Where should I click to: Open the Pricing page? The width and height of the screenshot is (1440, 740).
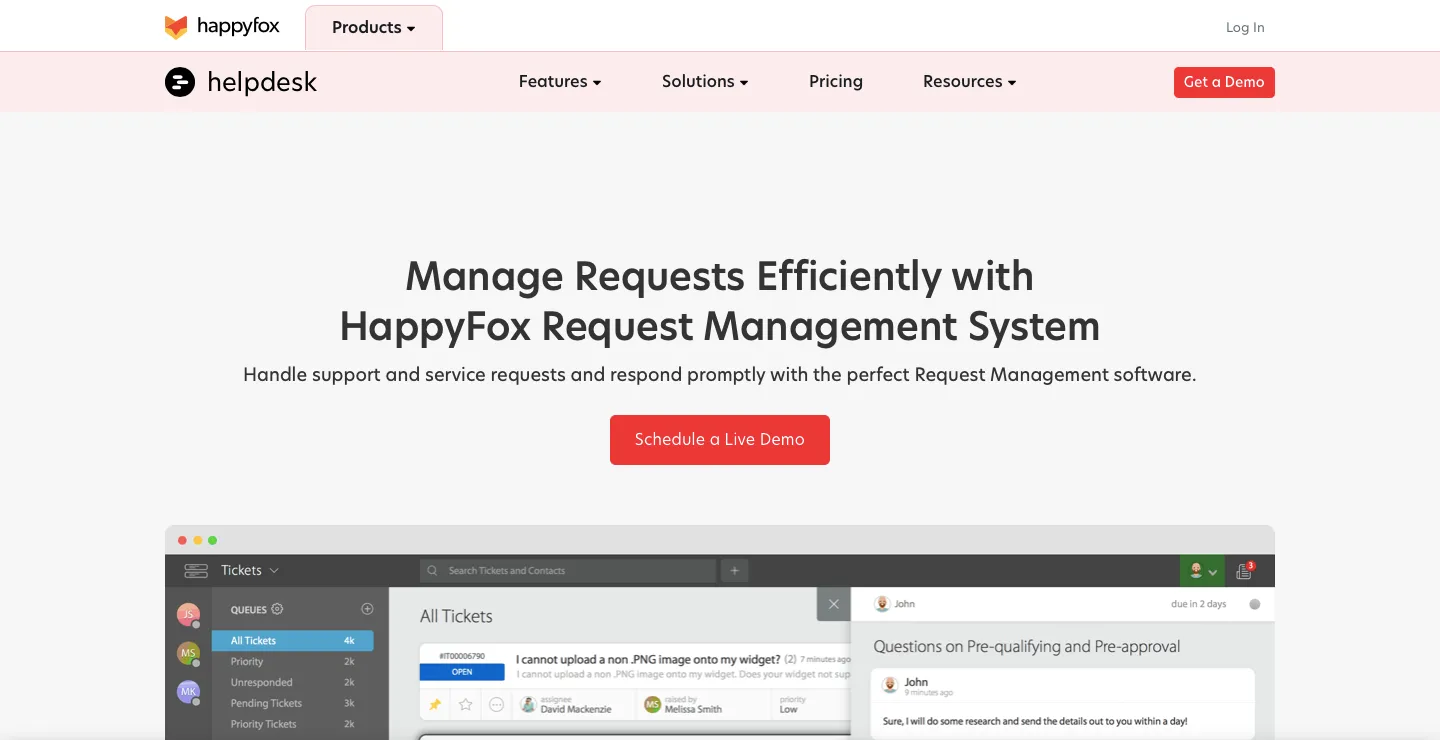[x=836, y=82]
